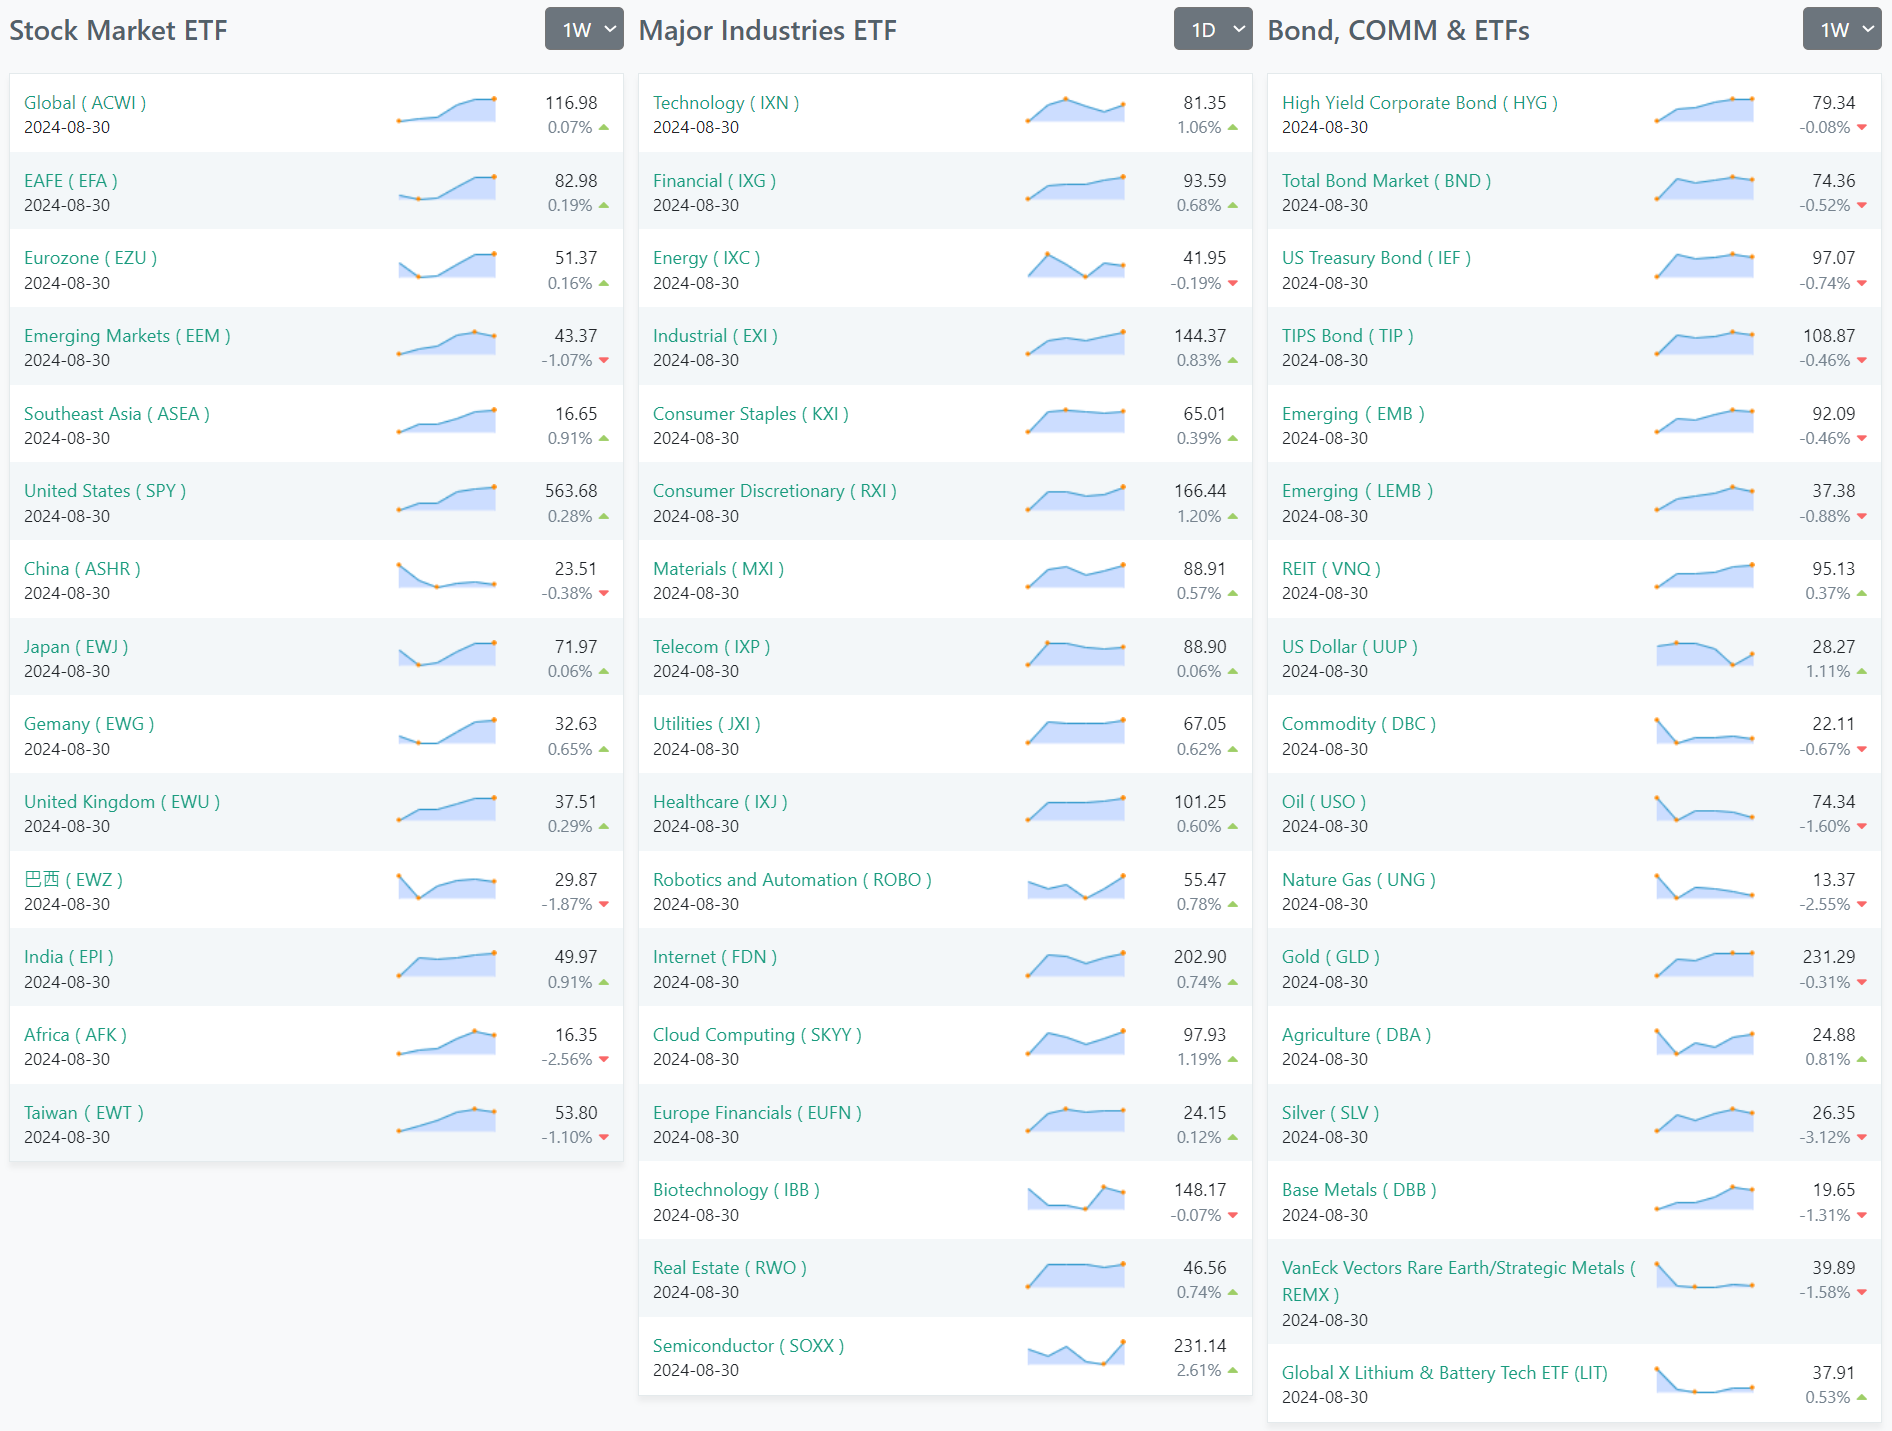Viewport: 1892px width, 1431px height.
Task: Open the Major Industries ETF 1D period dropdown
Action: (x=1213, y=29)
